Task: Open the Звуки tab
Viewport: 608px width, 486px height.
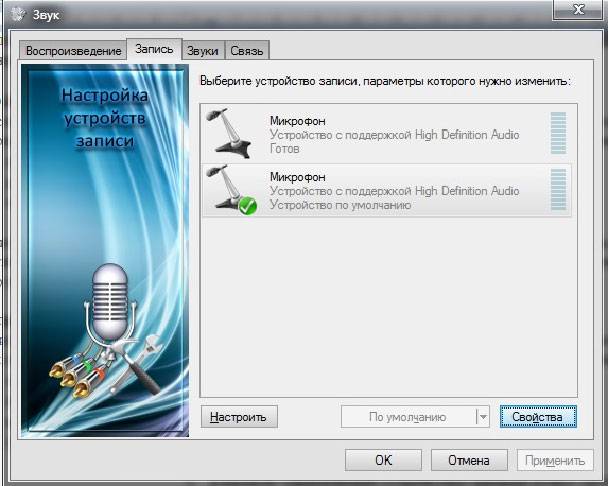Action: click(x=203, y=50)
